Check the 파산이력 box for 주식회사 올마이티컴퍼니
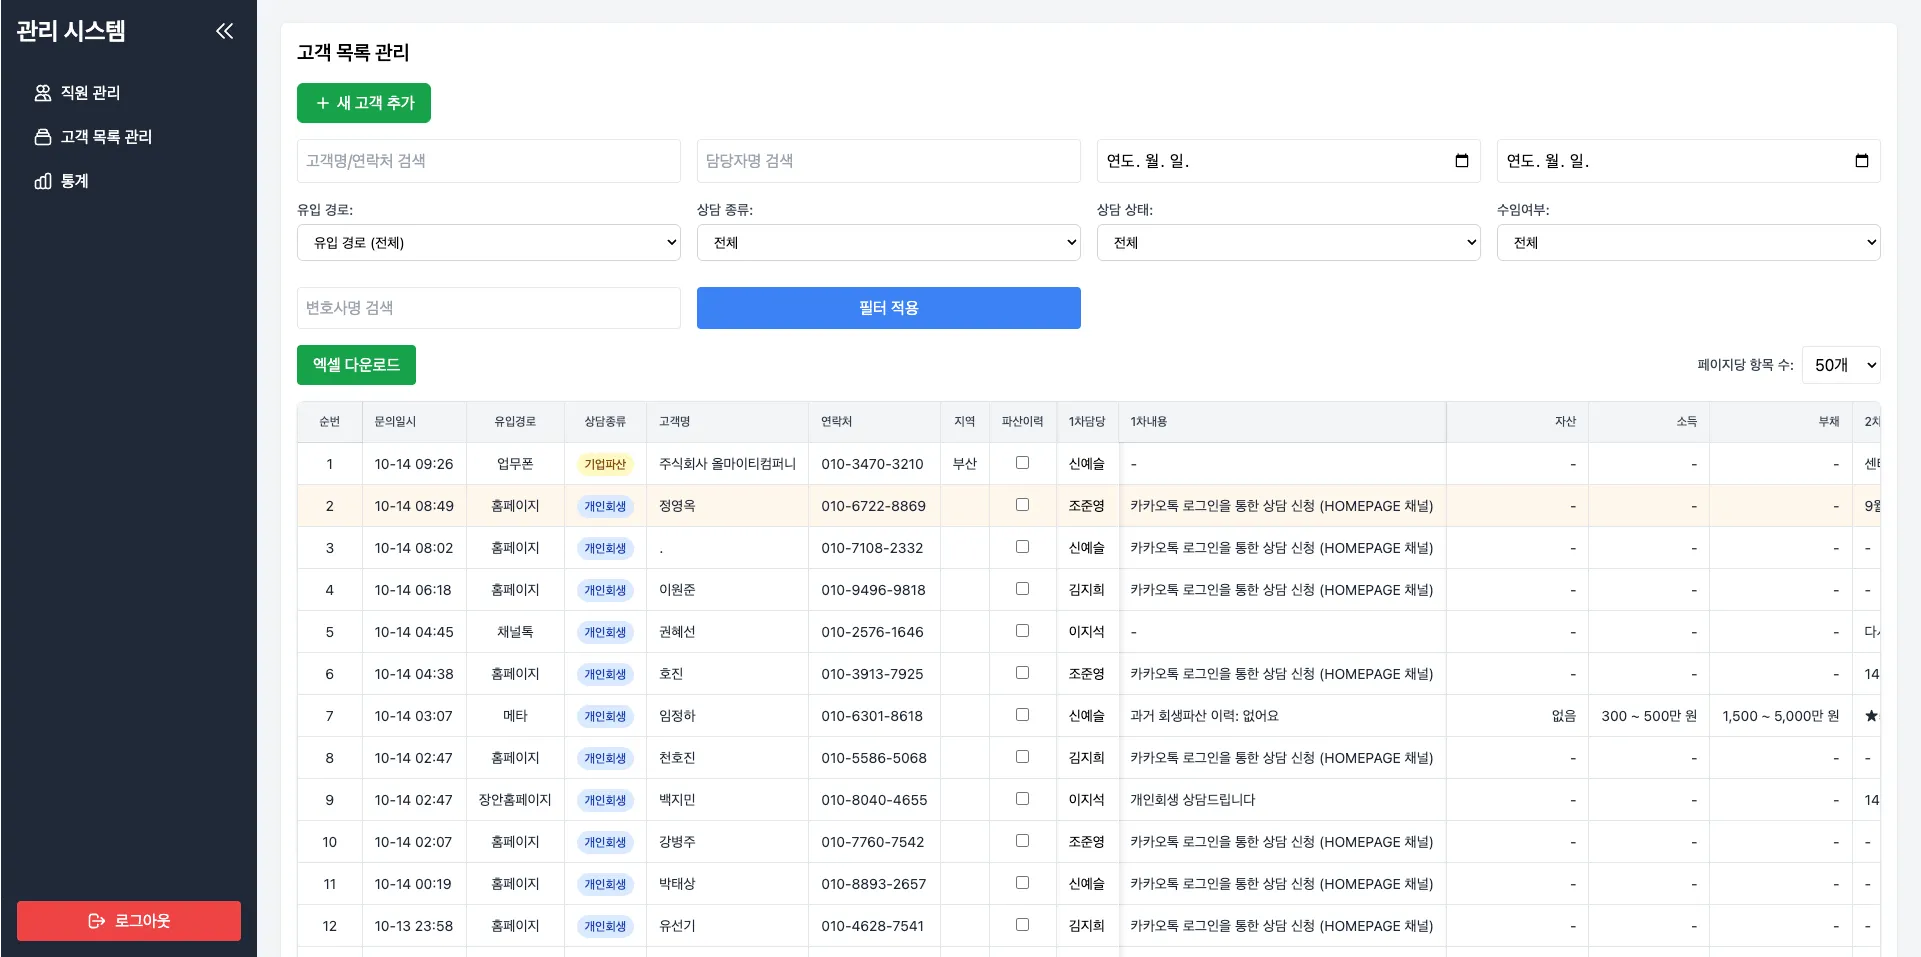This screenshot has width=1921, height=957. pyautogui.click(x=1022, y=462)
